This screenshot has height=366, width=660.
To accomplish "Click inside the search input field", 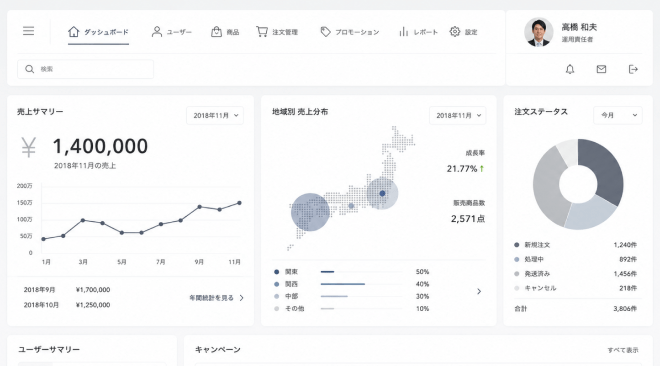I will (85, 69).
